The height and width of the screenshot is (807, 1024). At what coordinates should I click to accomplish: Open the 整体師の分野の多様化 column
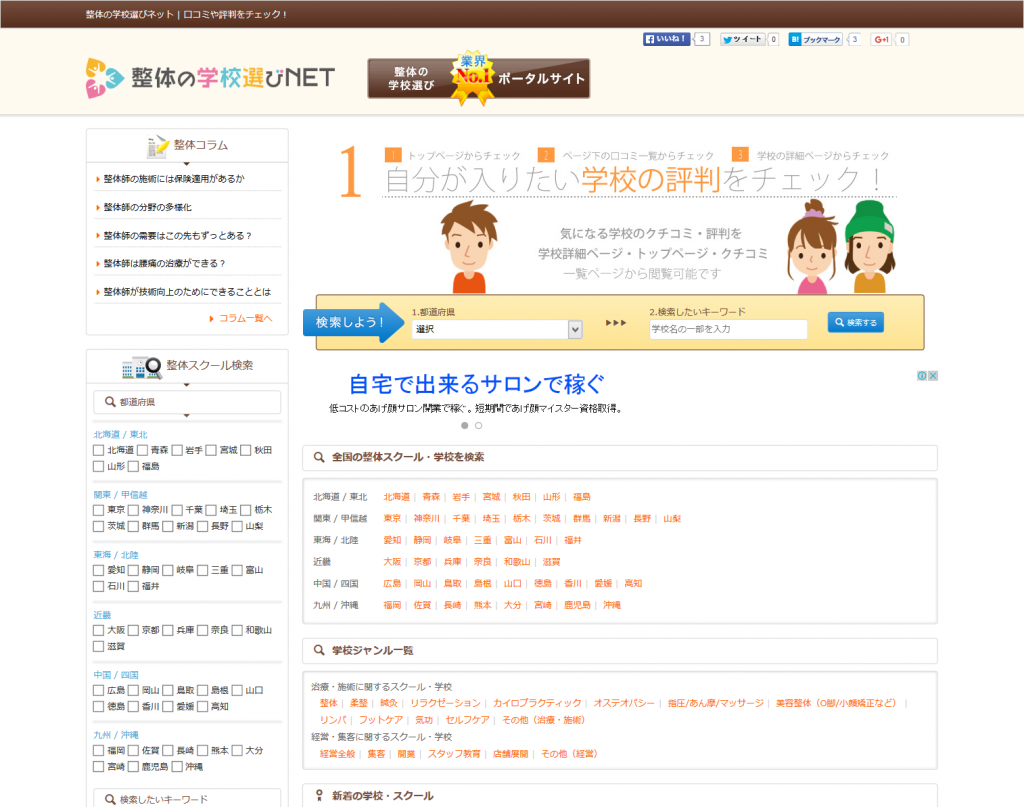coord(147,207)
